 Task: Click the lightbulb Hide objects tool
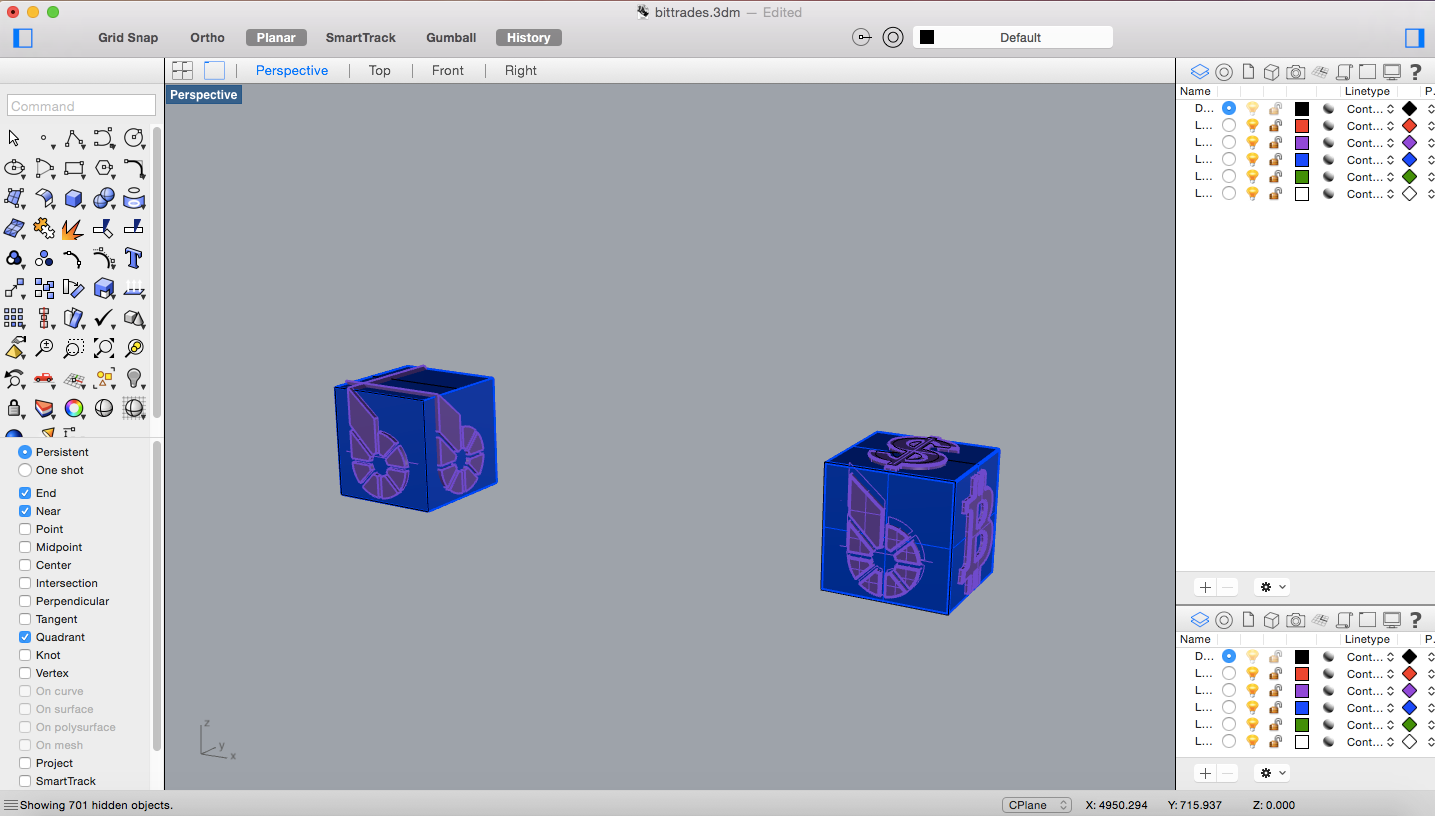[134, 378]
